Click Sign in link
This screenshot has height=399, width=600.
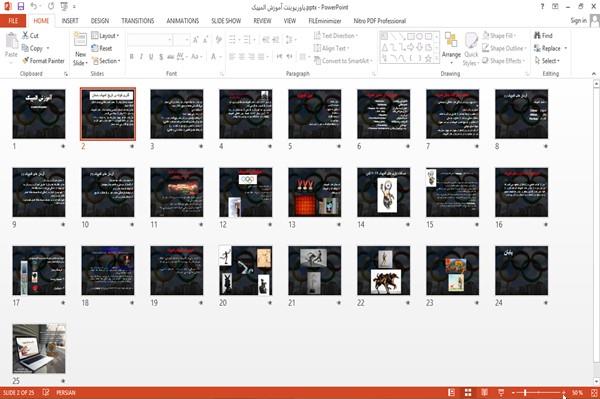click(x=578, y=21)
